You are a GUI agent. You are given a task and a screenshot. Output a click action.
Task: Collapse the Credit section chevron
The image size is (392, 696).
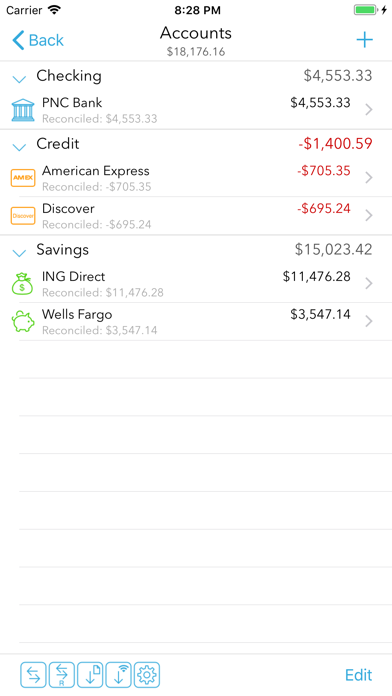[19, 147]
